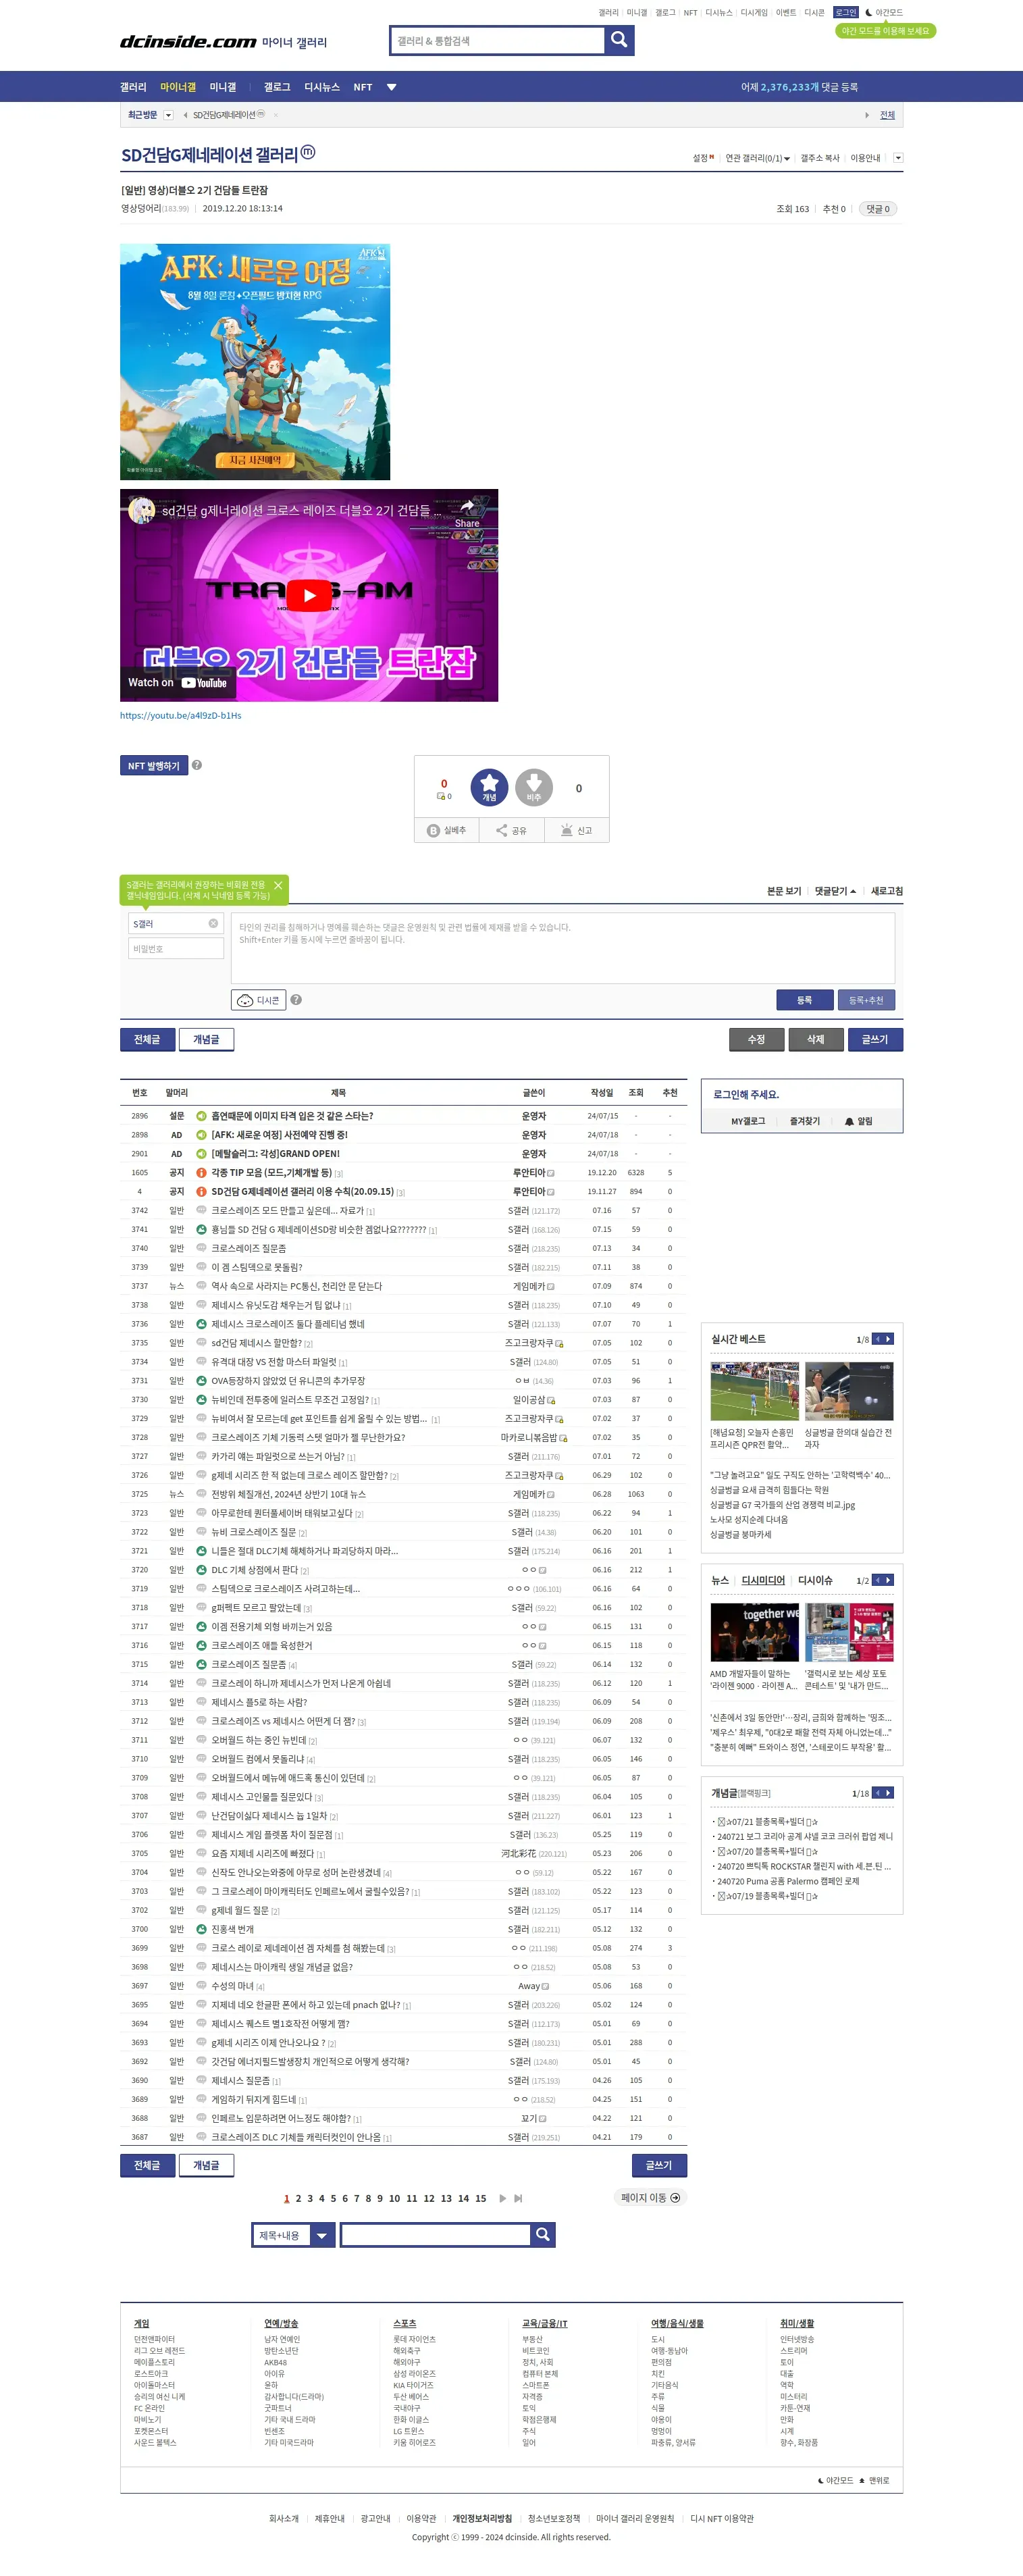Close the green S갤러 nickname tooltip

coord(278,885)
